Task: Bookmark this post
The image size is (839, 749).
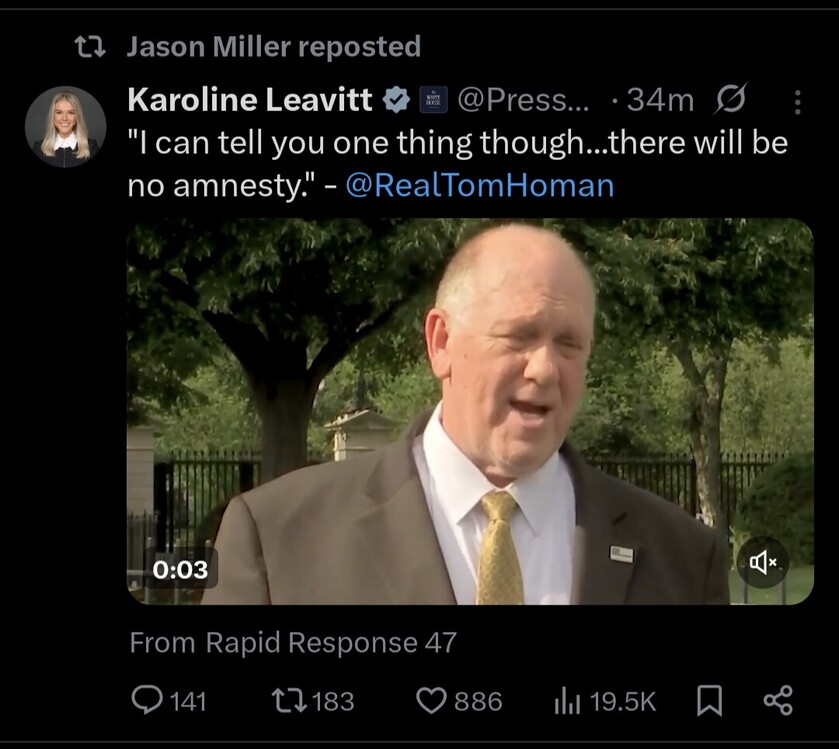Action: pyautogui.click(x=708, y=701)
